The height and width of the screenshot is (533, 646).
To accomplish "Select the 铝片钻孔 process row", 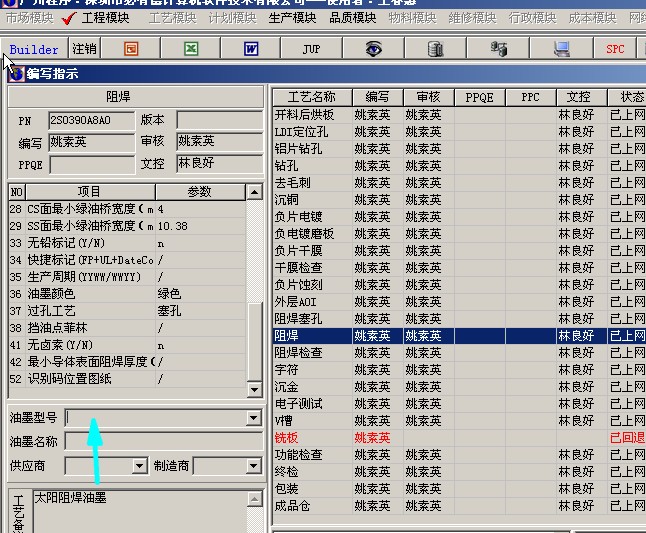I will [459, 149].
